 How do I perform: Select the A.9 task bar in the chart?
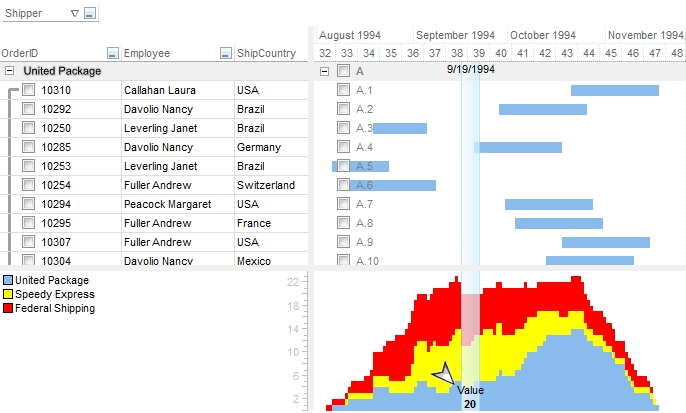point(605,242)
